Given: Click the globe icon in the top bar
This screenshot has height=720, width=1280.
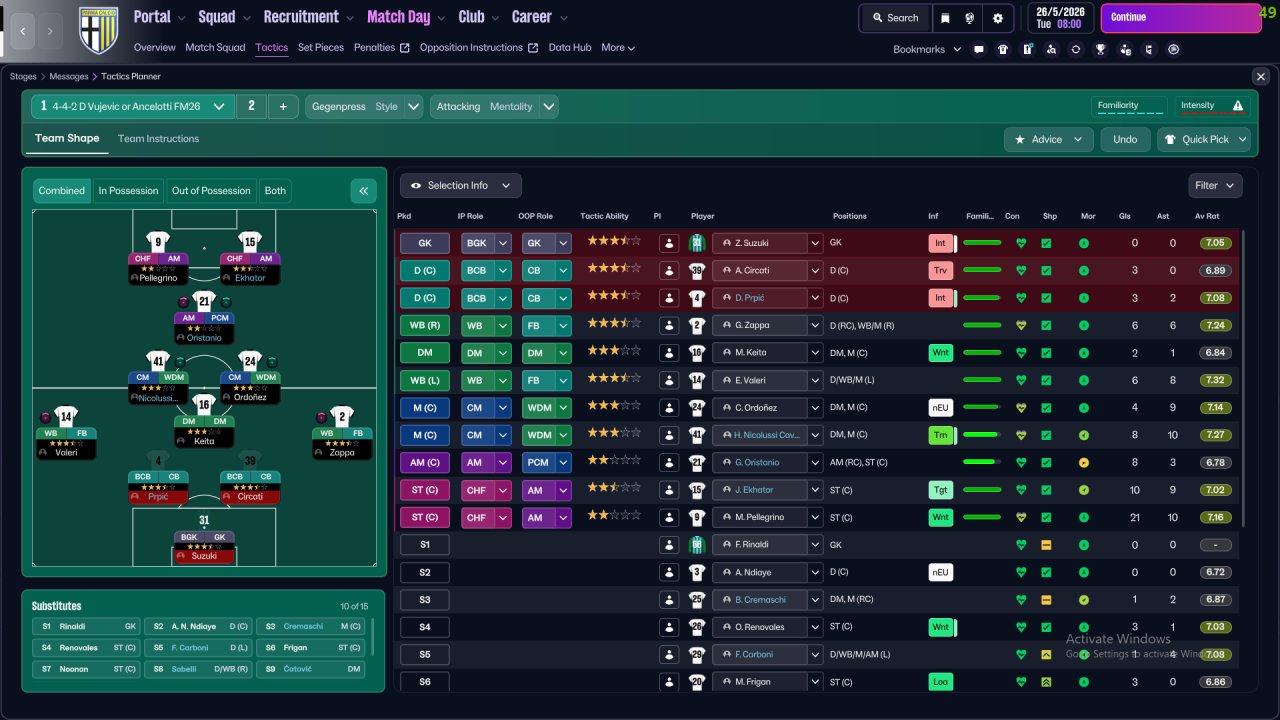Looking at the screenshot, I should coord(970,18).
